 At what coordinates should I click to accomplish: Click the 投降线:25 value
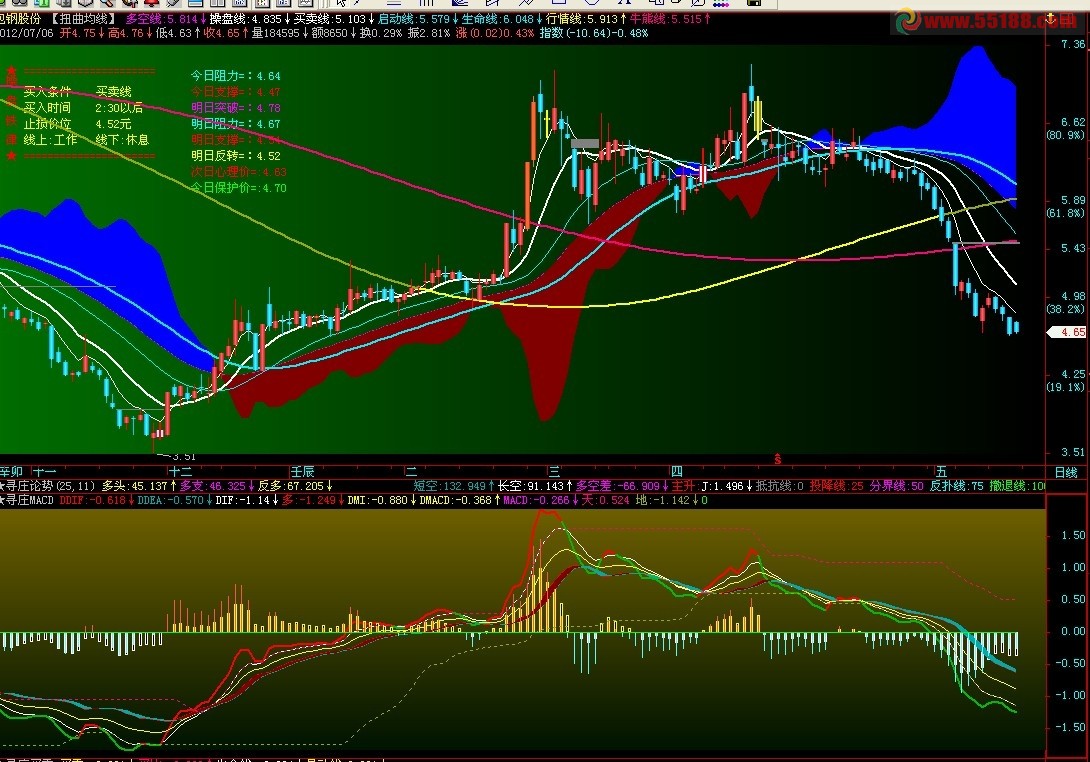pos(836,486)
